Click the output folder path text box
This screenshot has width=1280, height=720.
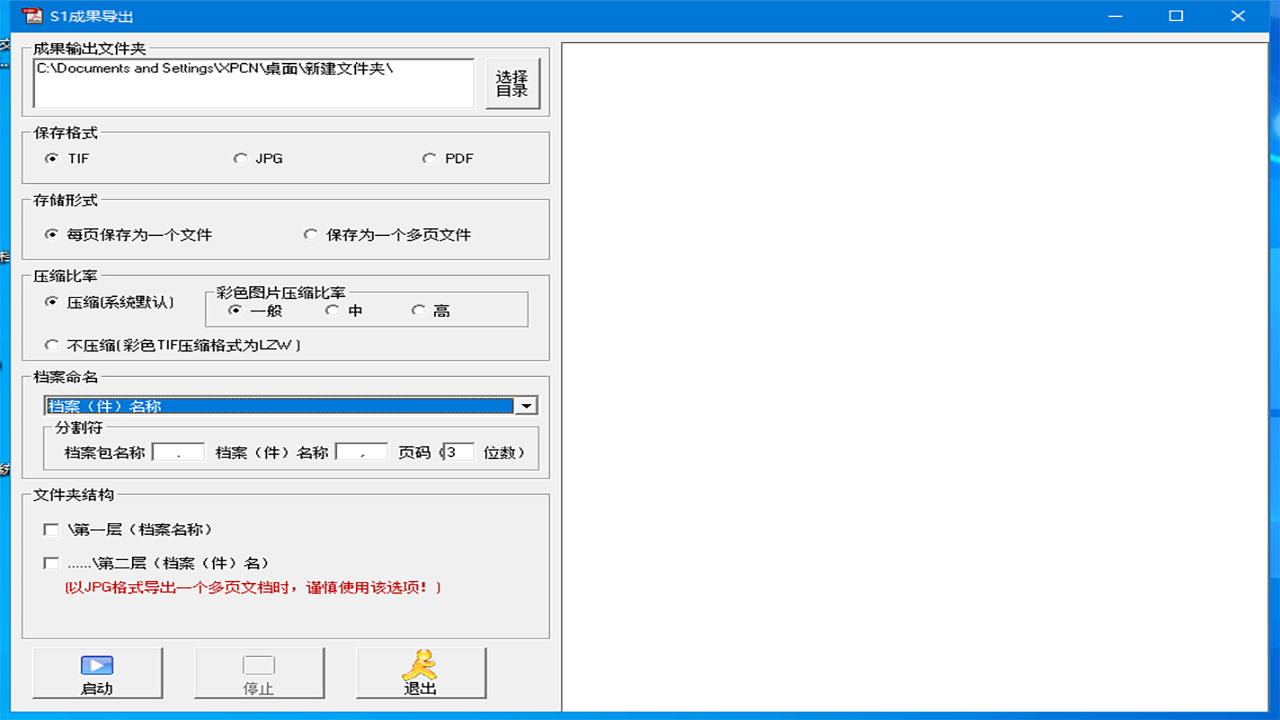coord(254,83)
